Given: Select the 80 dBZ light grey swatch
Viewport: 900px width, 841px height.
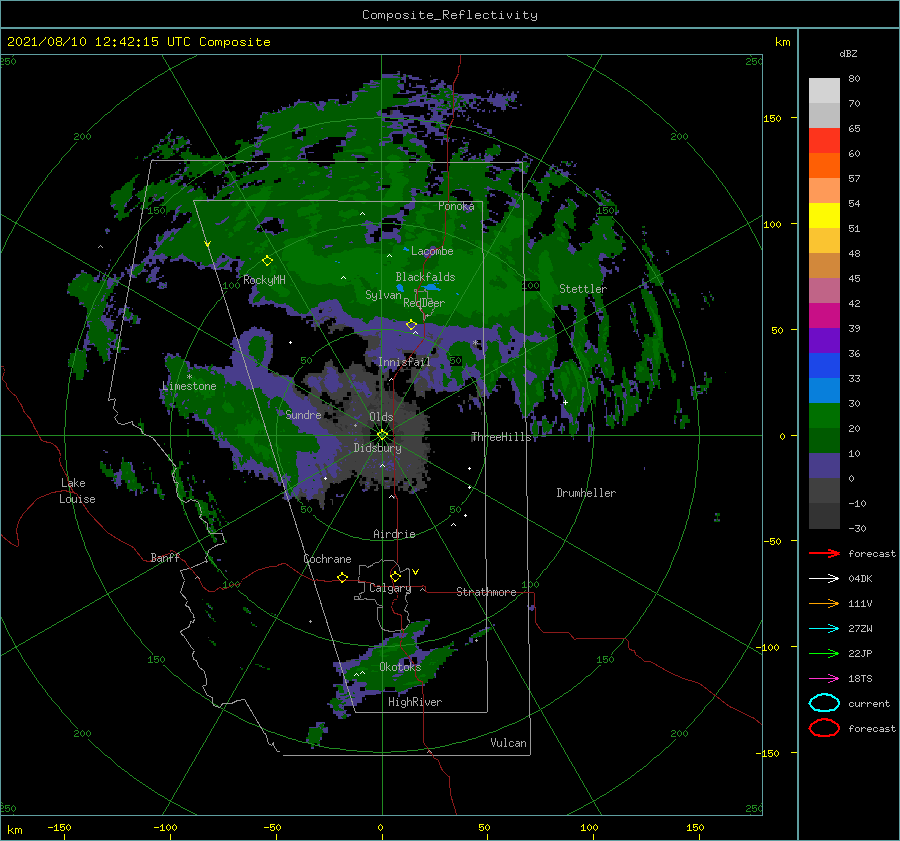Looking at the screenshot, I should tap(824, 91).
